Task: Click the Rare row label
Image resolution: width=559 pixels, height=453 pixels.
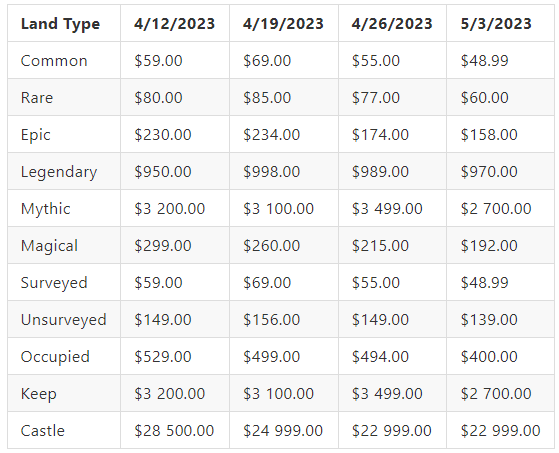Action: (x=37, y=98)
